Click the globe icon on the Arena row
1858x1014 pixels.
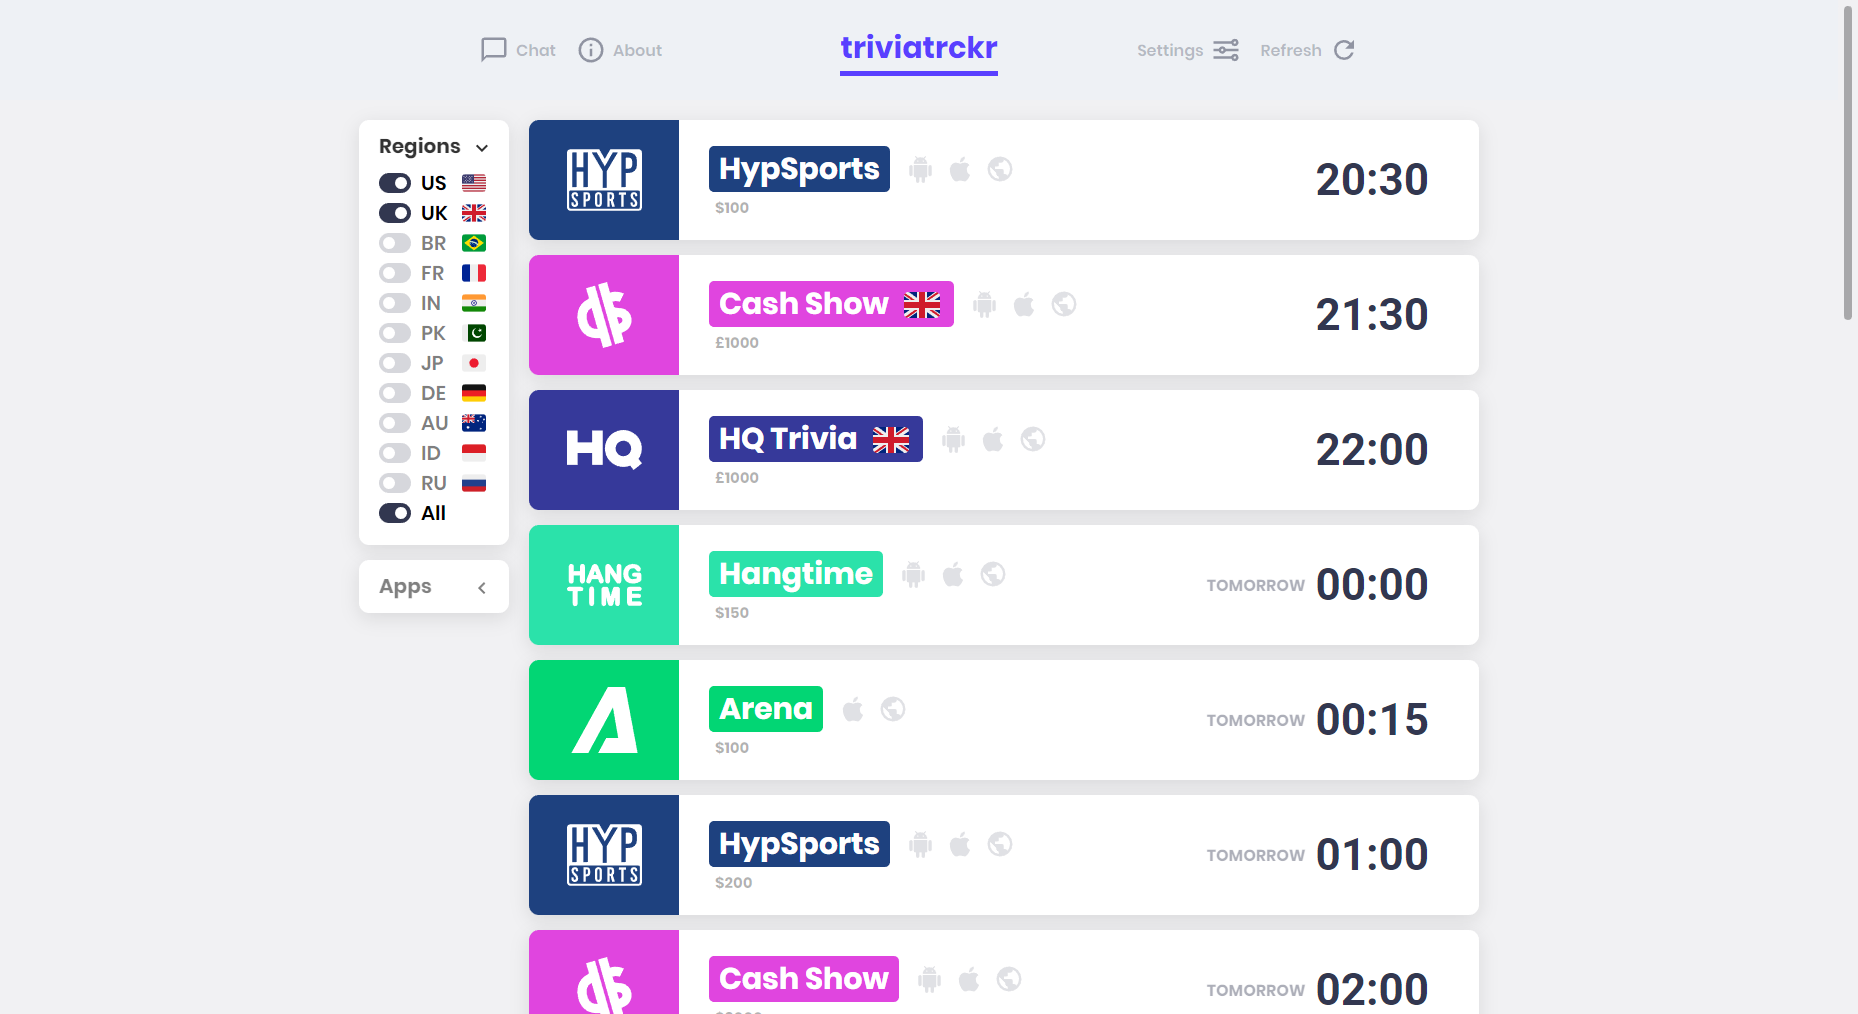pyautogui.click(x=893, y=709)
